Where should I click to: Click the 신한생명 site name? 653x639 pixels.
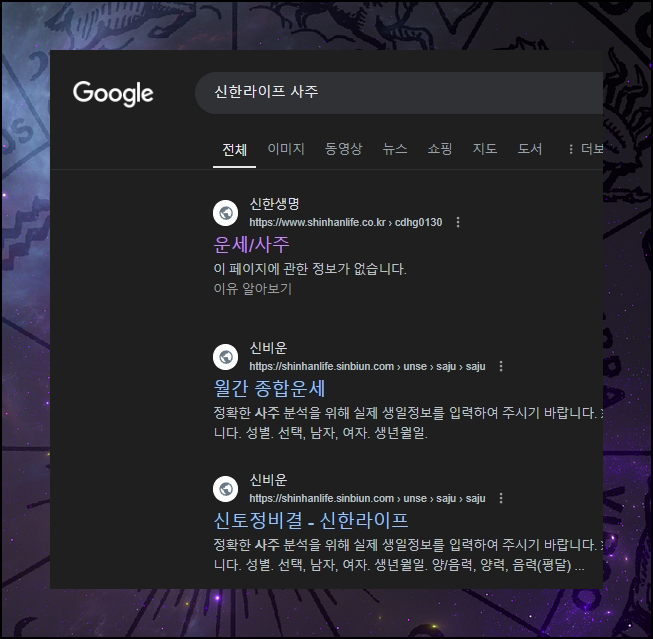point(274,204)
